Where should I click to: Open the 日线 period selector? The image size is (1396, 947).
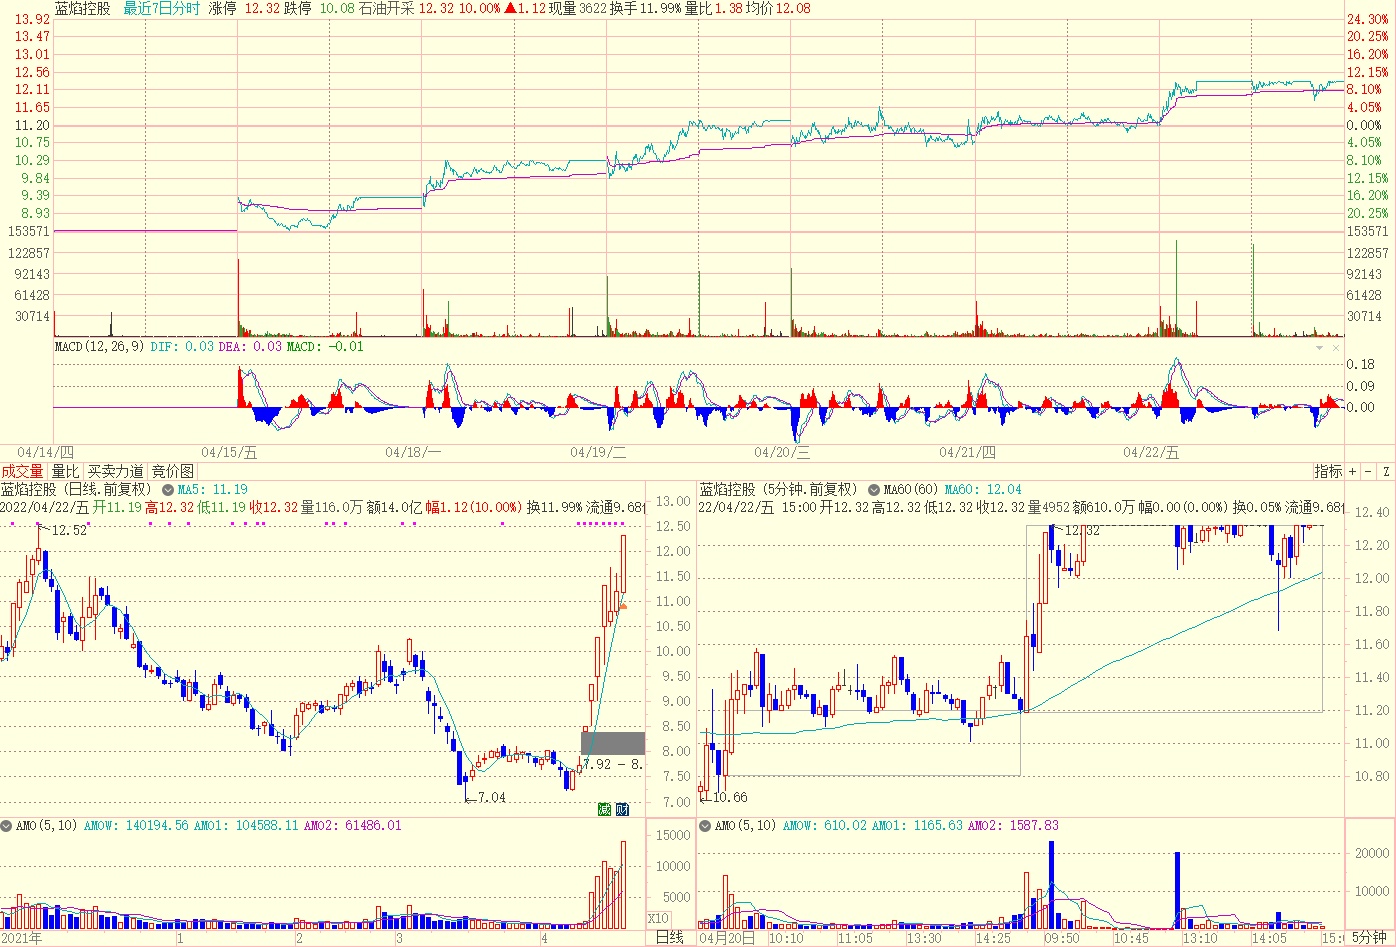click(669, 938)
